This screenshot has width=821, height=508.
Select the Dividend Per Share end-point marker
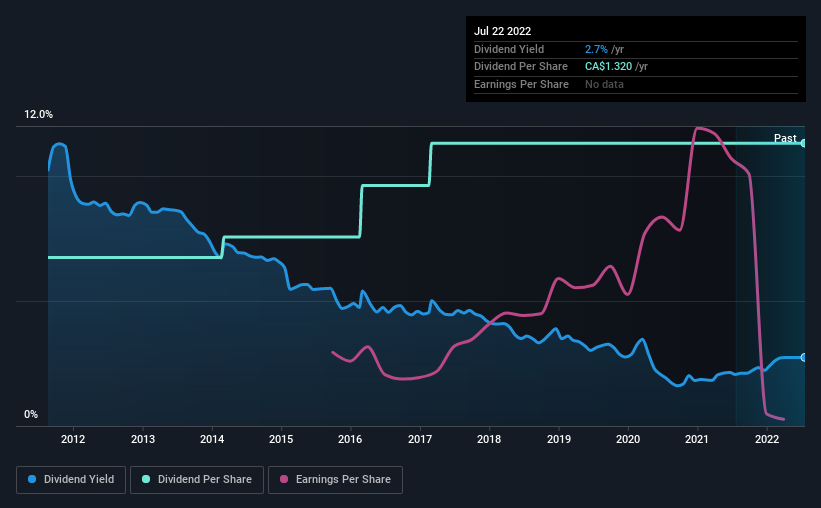804,143
